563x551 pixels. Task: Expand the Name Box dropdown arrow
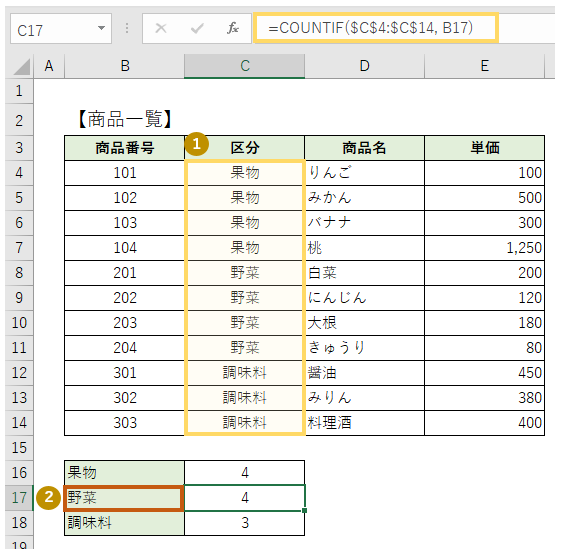102,28
